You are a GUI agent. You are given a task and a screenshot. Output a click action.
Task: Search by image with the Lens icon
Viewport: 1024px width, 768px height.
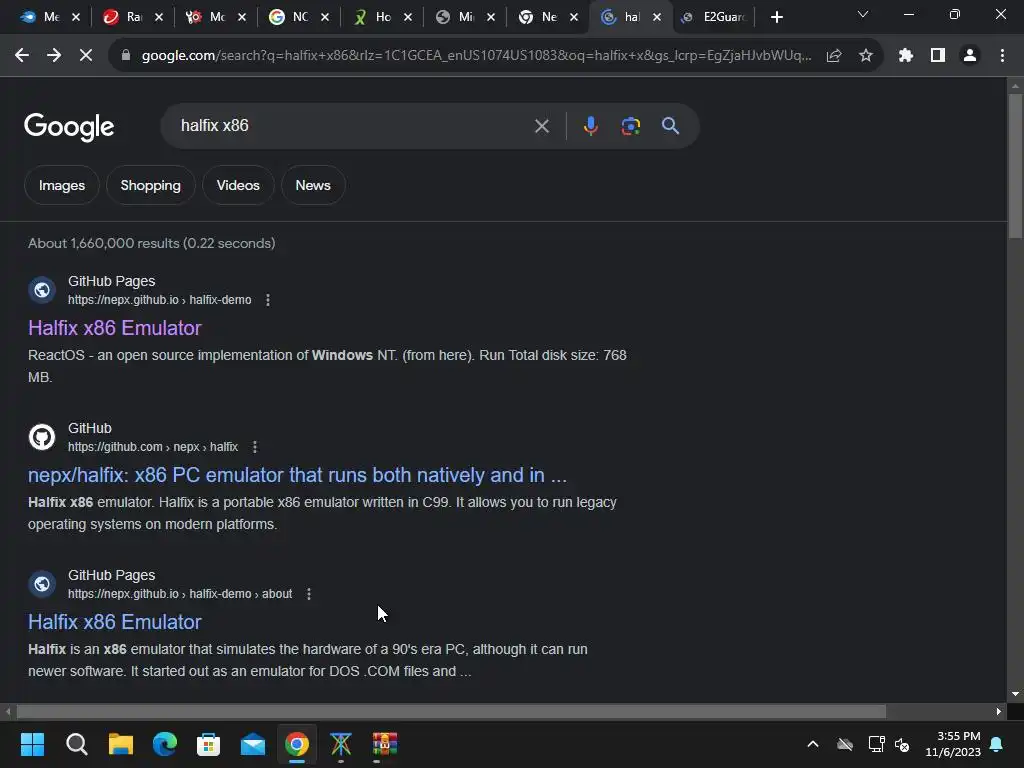tap(630, 126)
